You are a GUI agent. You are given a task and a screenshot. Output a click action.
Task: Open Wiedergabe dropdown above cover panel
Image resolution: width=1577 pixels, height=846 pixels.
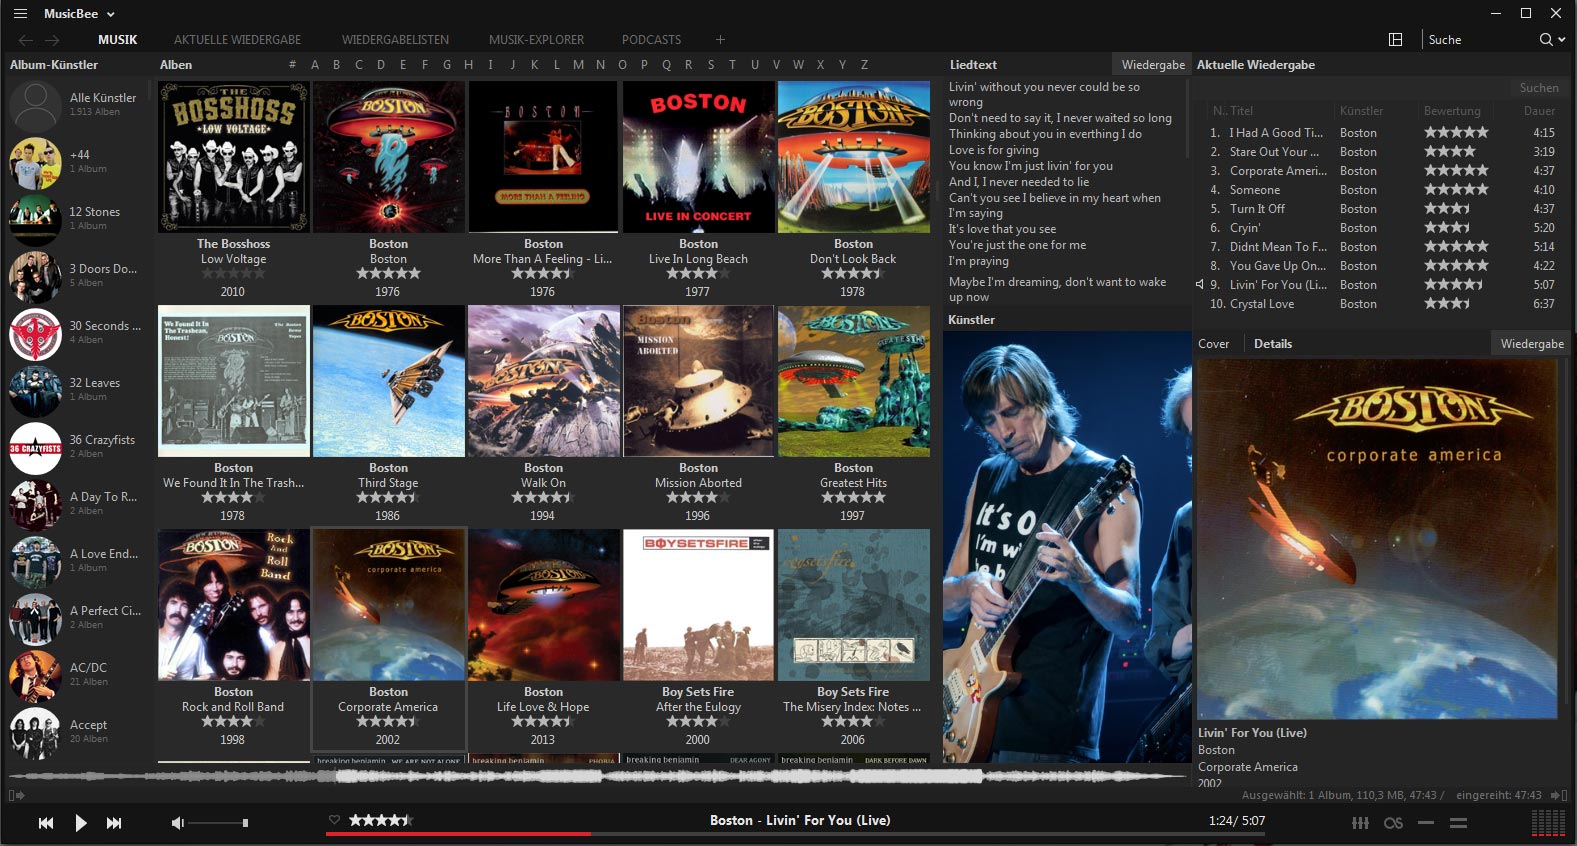click(x=1532, y=344)
